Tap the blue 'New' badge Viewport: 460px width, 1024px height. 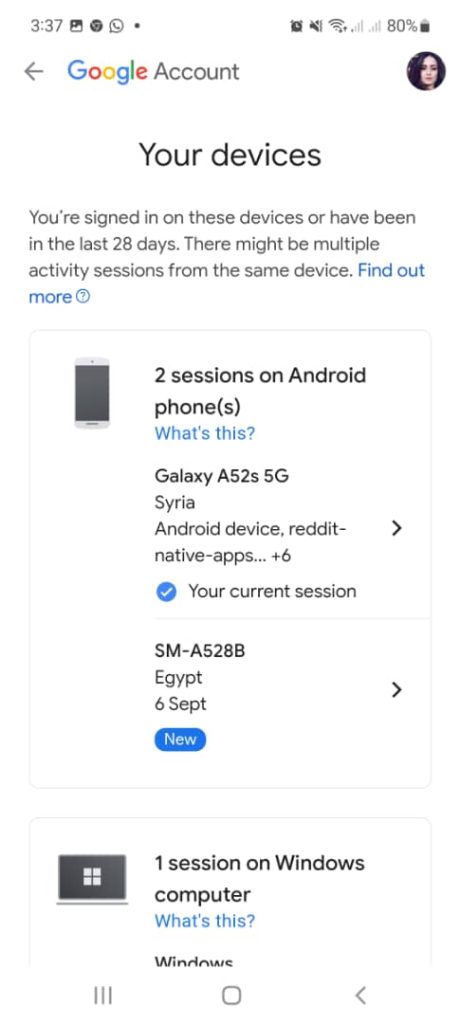(x=180, y=739)
